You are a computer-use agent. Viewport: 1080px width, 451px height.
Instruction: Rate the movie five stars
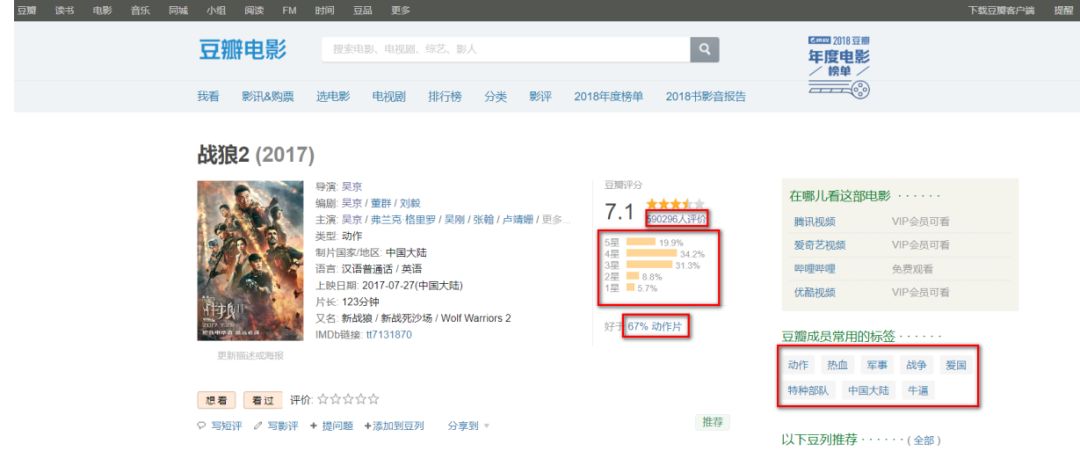373,399
